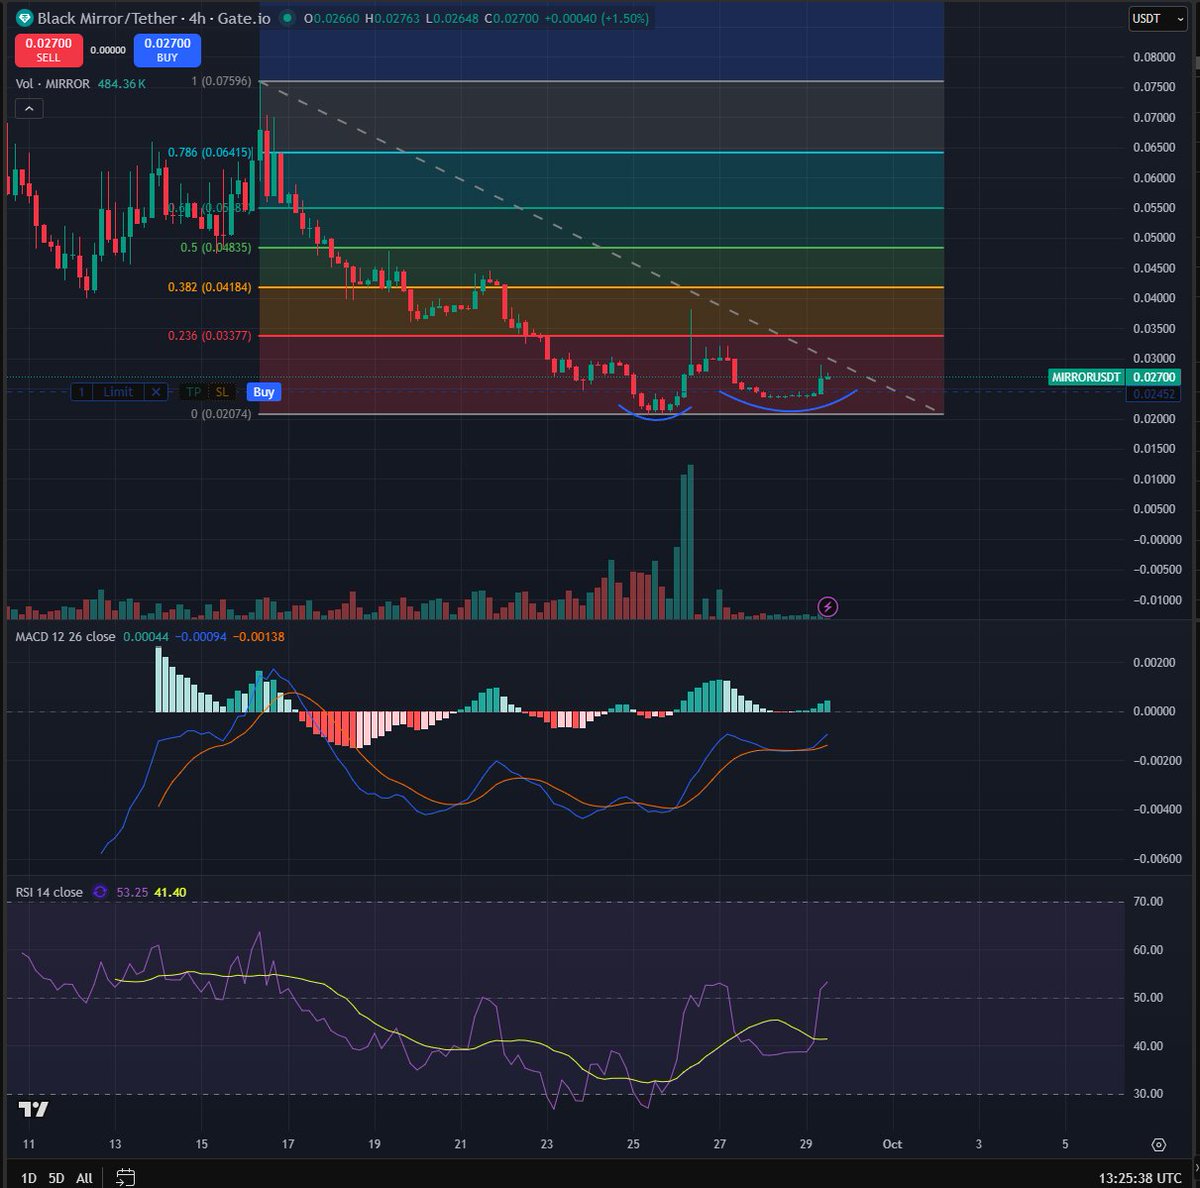Click the MIRRORUSDT price axis label
Screen dimensions: 1200x1188
(1085, 377)
